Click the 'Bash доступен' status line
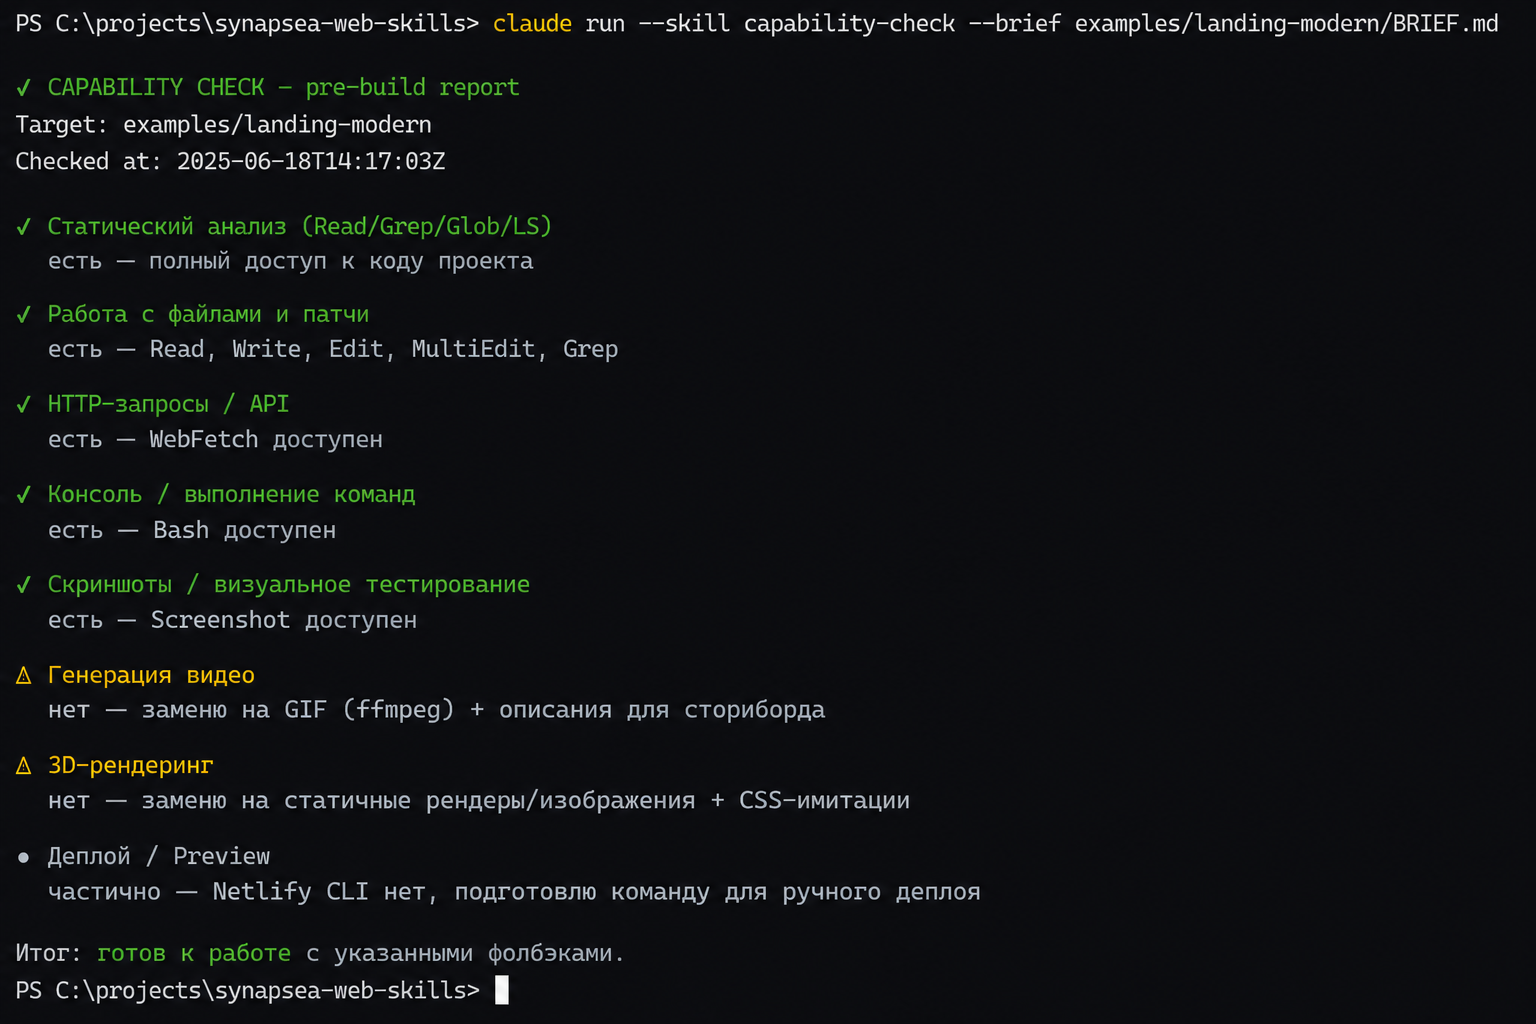The height and width of the screenshot is (1024, 1536). tap(192, 530)
